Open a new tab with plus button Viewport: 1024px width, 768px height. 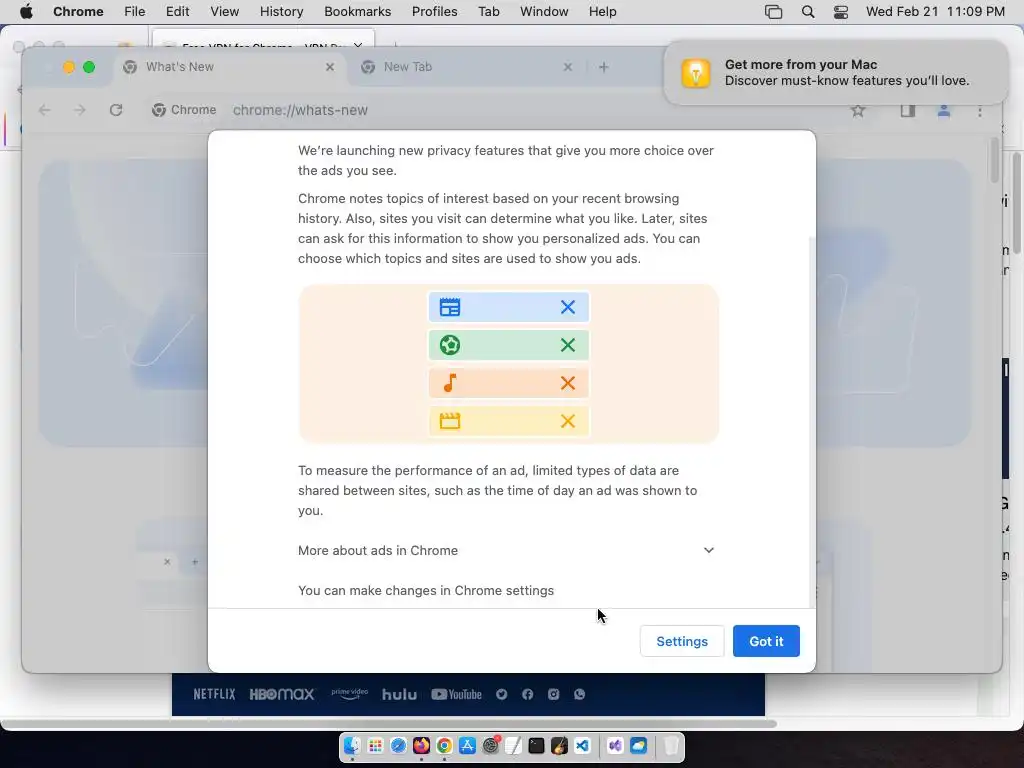pyautogui.click(x=603, y=67)
